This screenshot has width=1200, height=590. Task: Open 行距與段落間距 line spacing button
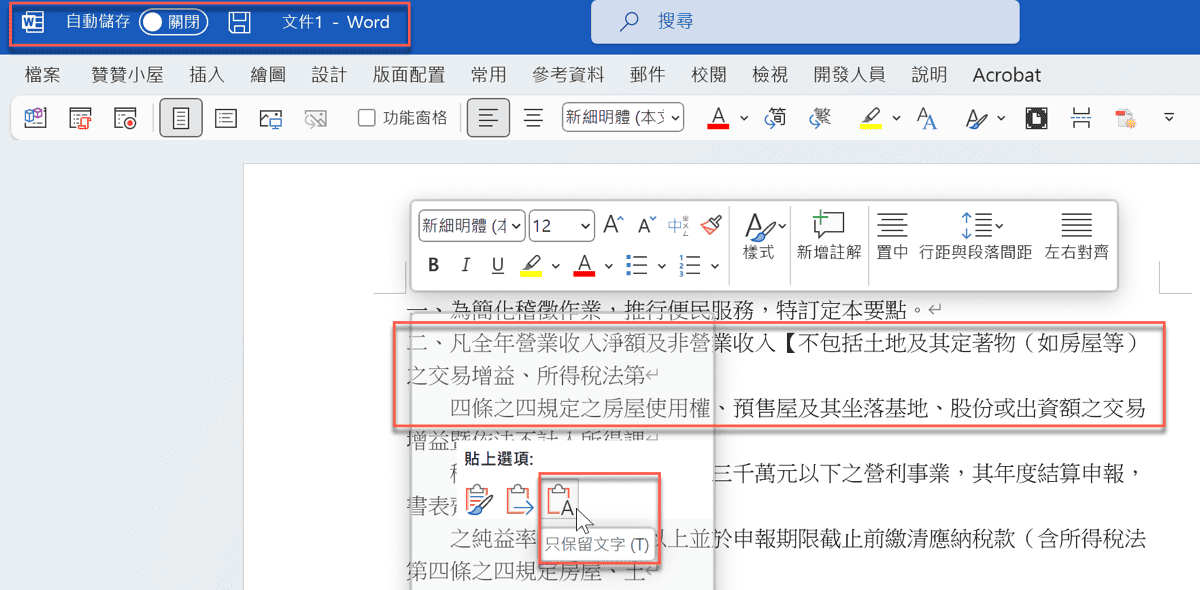tap(976, 236)
